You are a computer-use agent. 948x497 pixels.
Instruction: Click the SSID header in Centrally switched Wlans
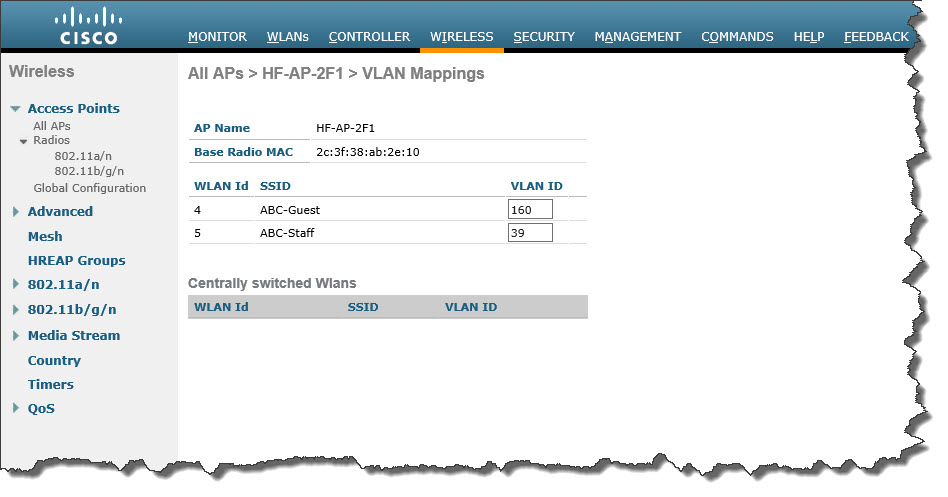click(363, 307)
